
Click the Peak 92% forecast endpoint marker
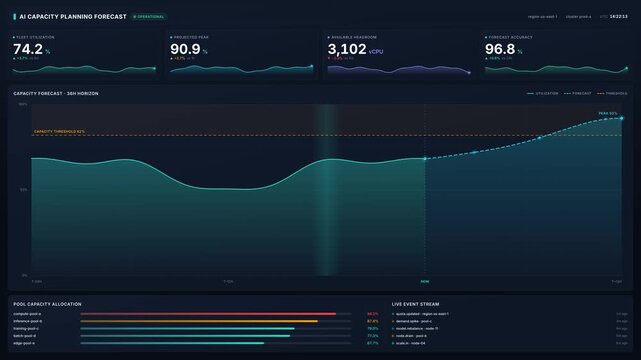(x=621, y=118)
